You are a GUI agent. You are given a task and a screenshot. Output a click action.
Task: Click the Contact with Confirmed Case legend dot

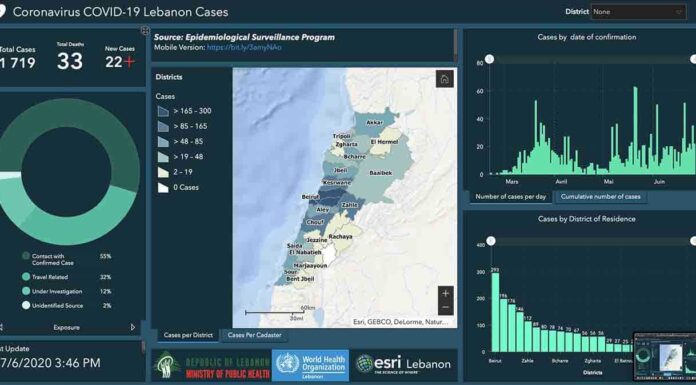point(26,256)
